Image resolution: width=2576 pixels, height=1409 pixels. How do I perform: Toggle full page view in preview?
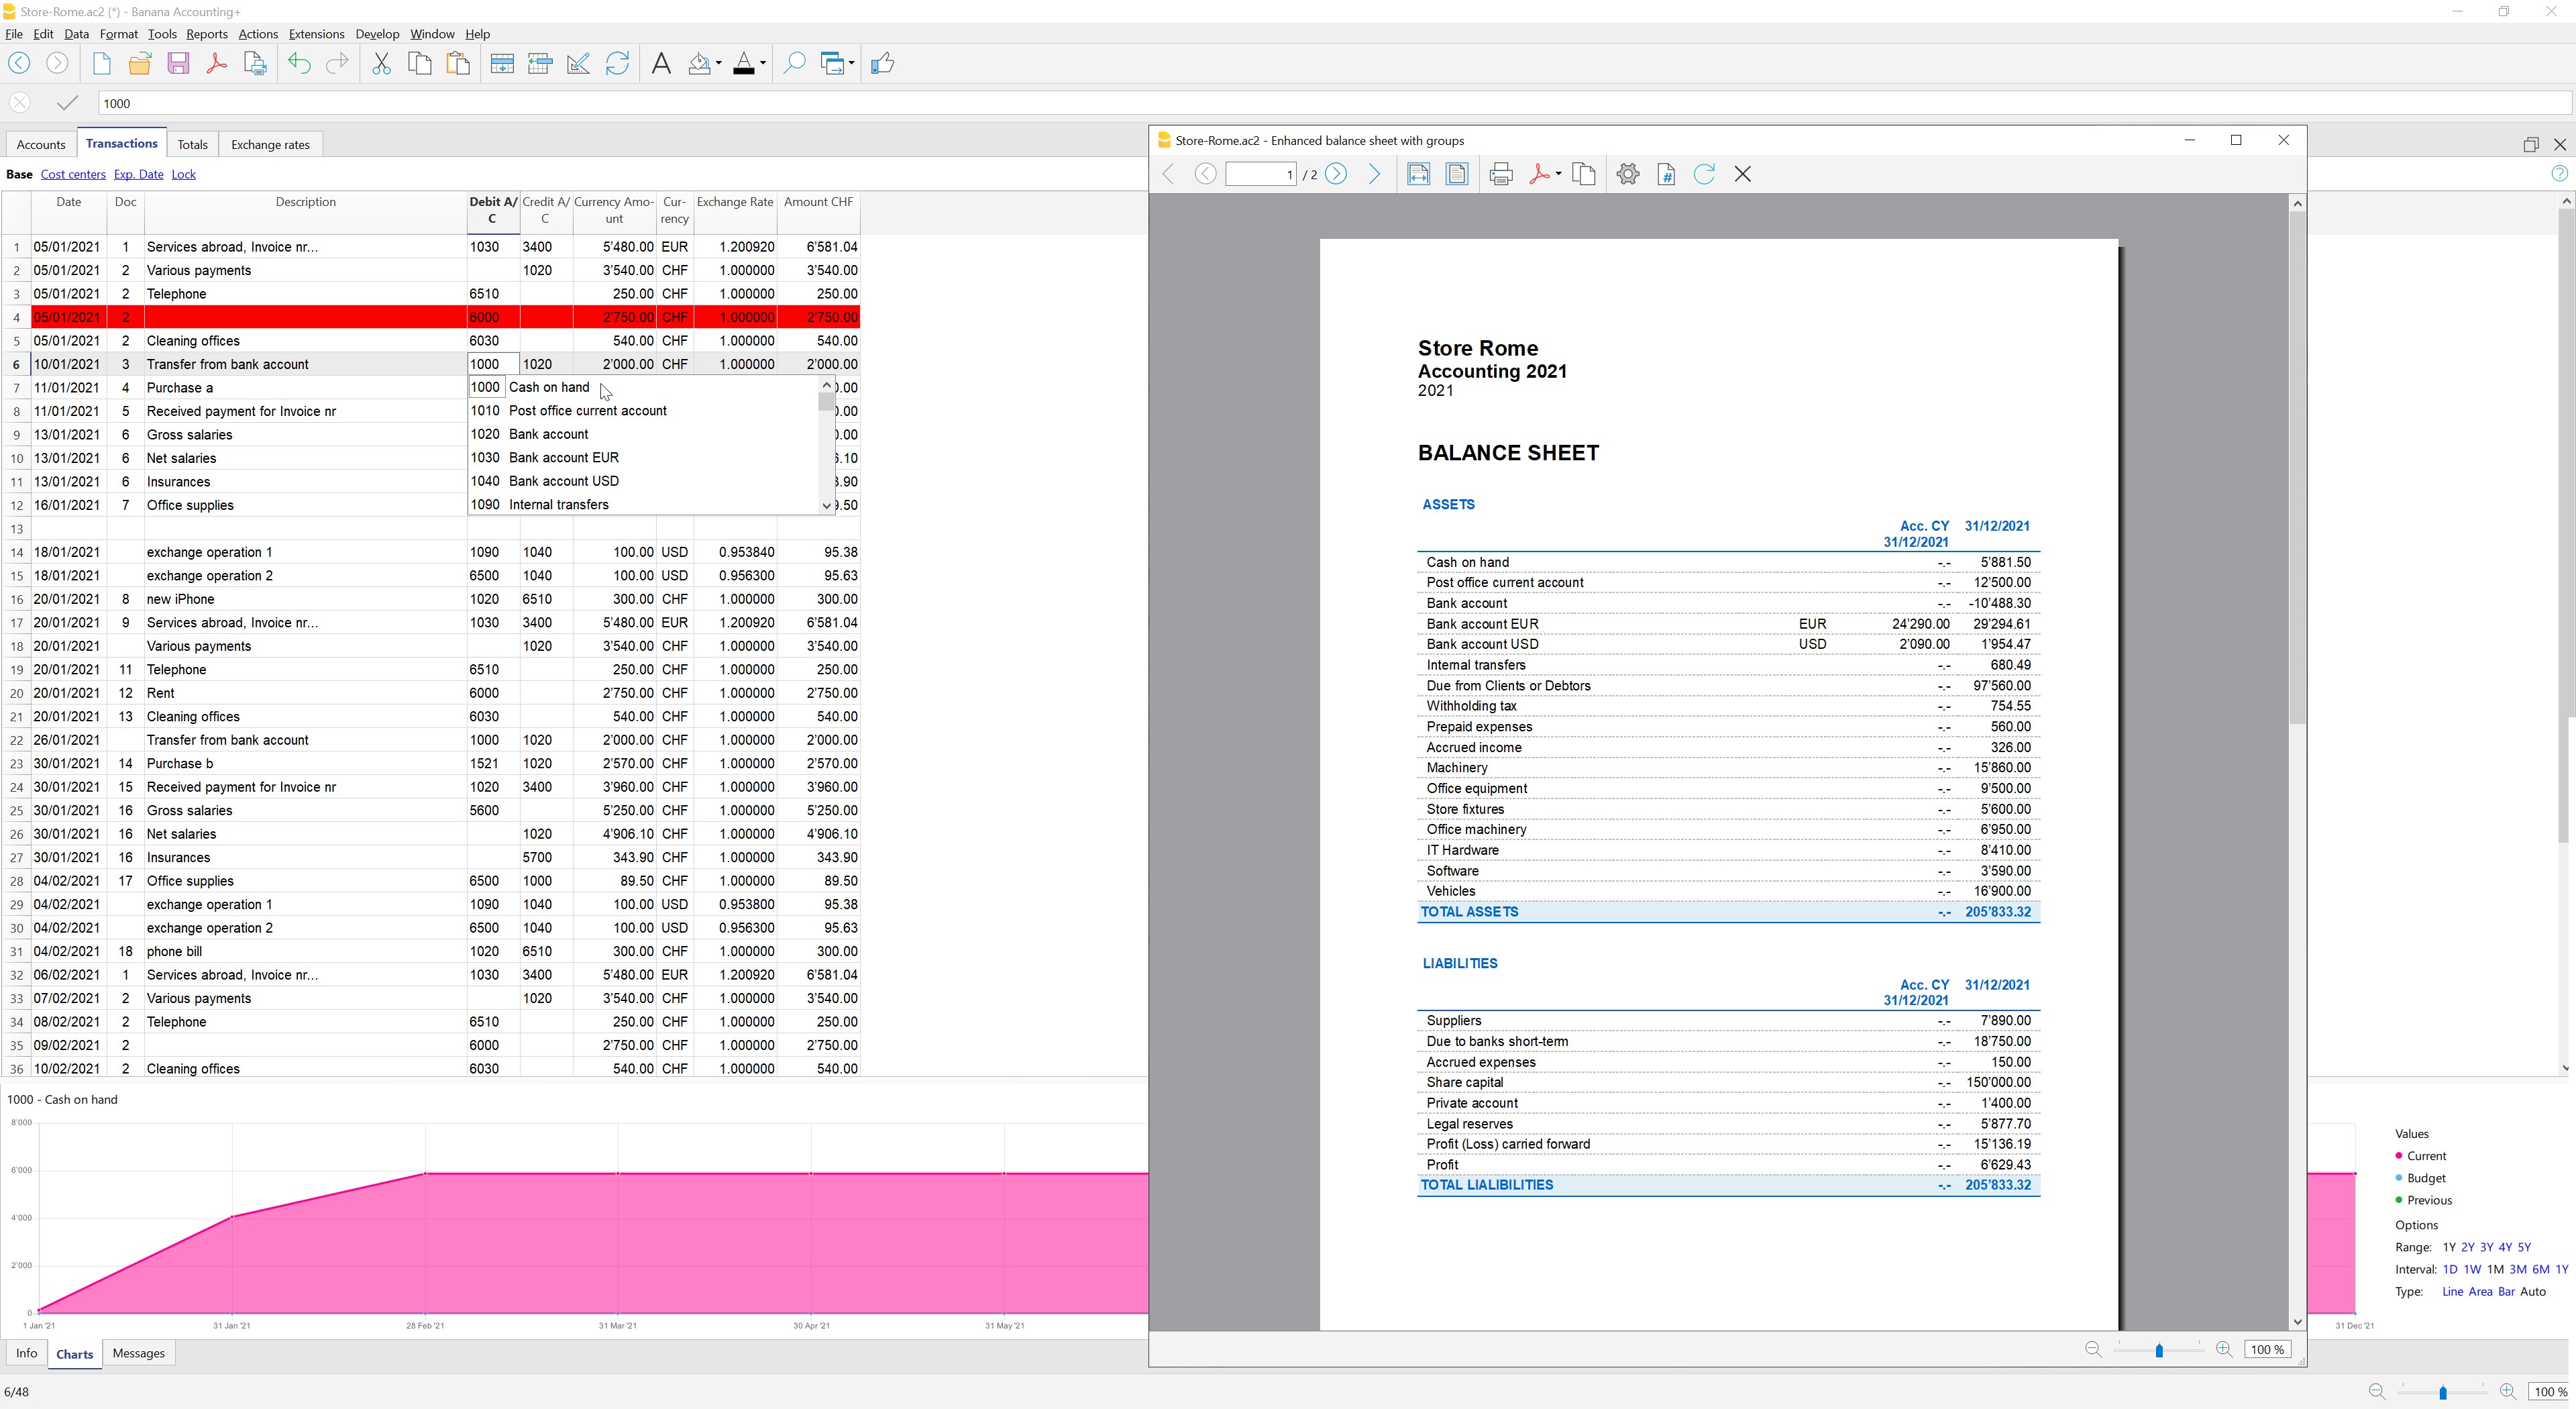[x=1457, y=174]
